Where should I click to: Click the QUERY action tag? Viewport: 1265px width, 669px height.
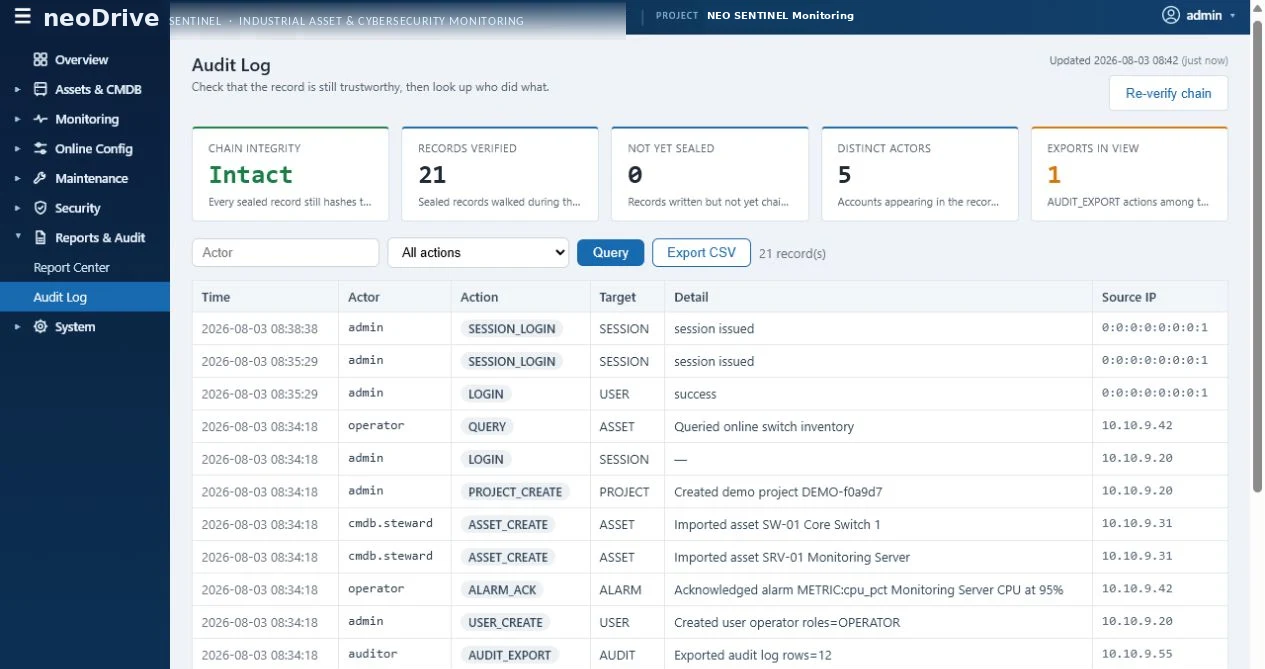487,427
